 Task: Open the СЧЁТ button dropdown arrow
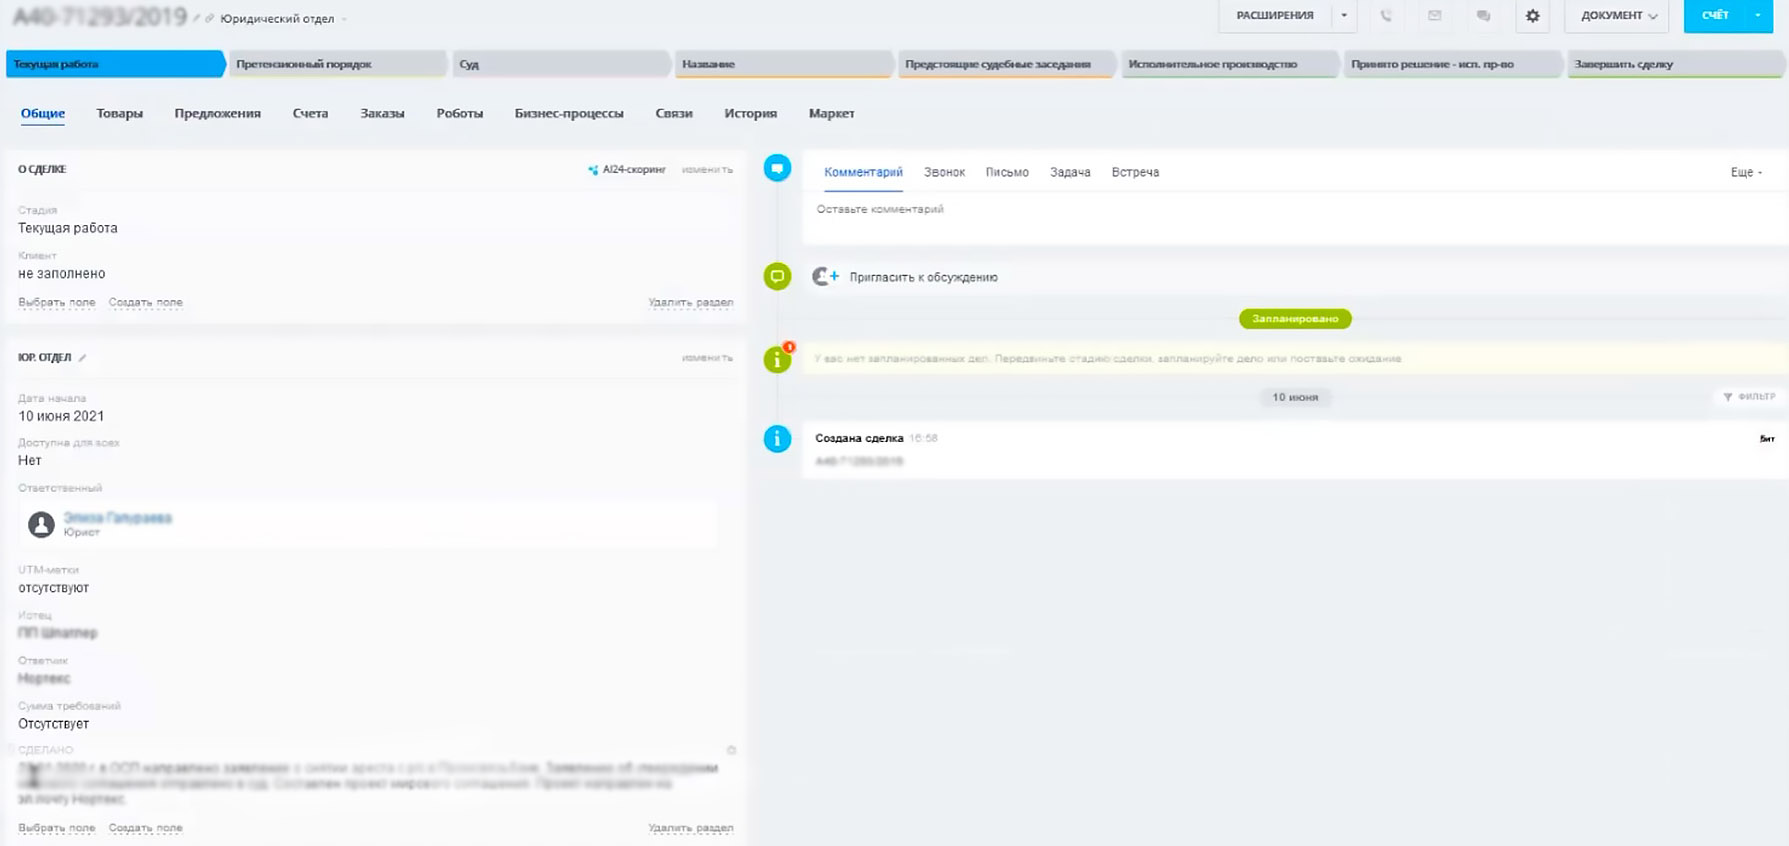tap(1758, 16)
